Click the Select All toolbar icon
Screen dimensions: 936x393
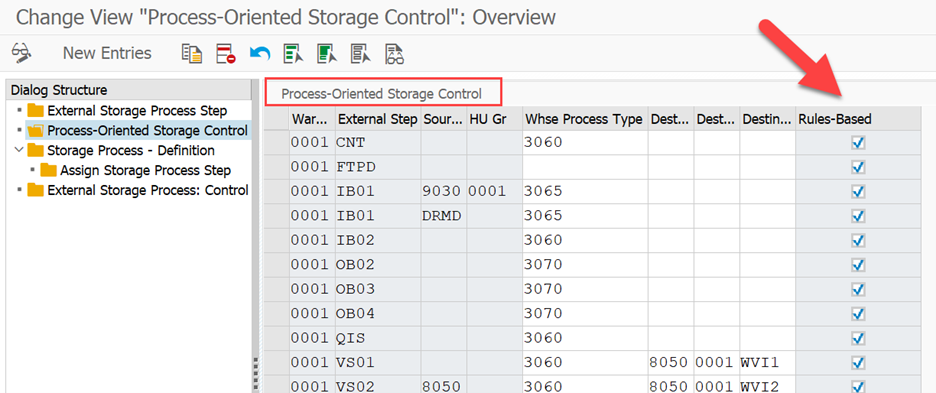294,53
